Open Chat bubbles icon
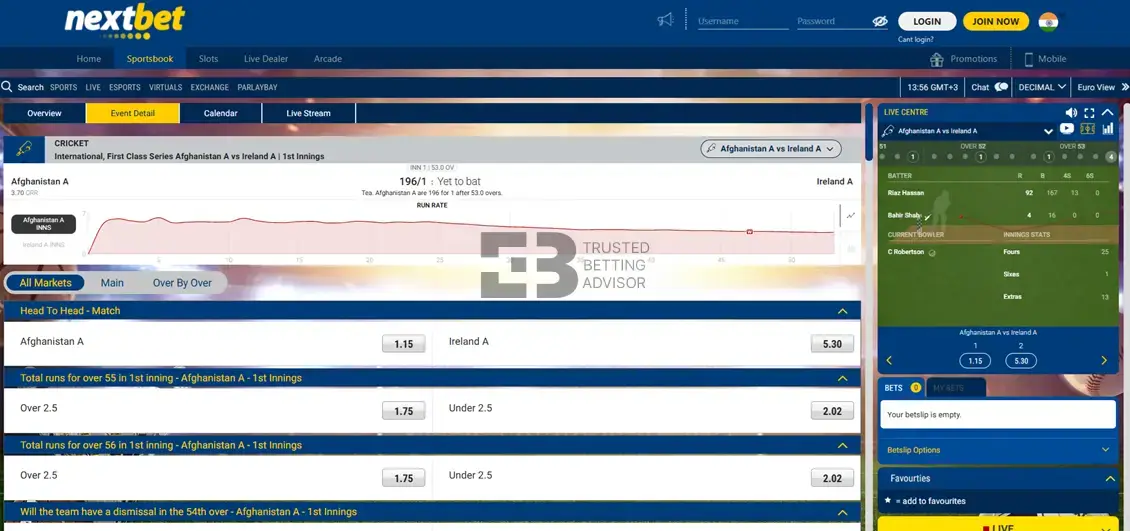1130x531 pixels. tap(1001, 87)
